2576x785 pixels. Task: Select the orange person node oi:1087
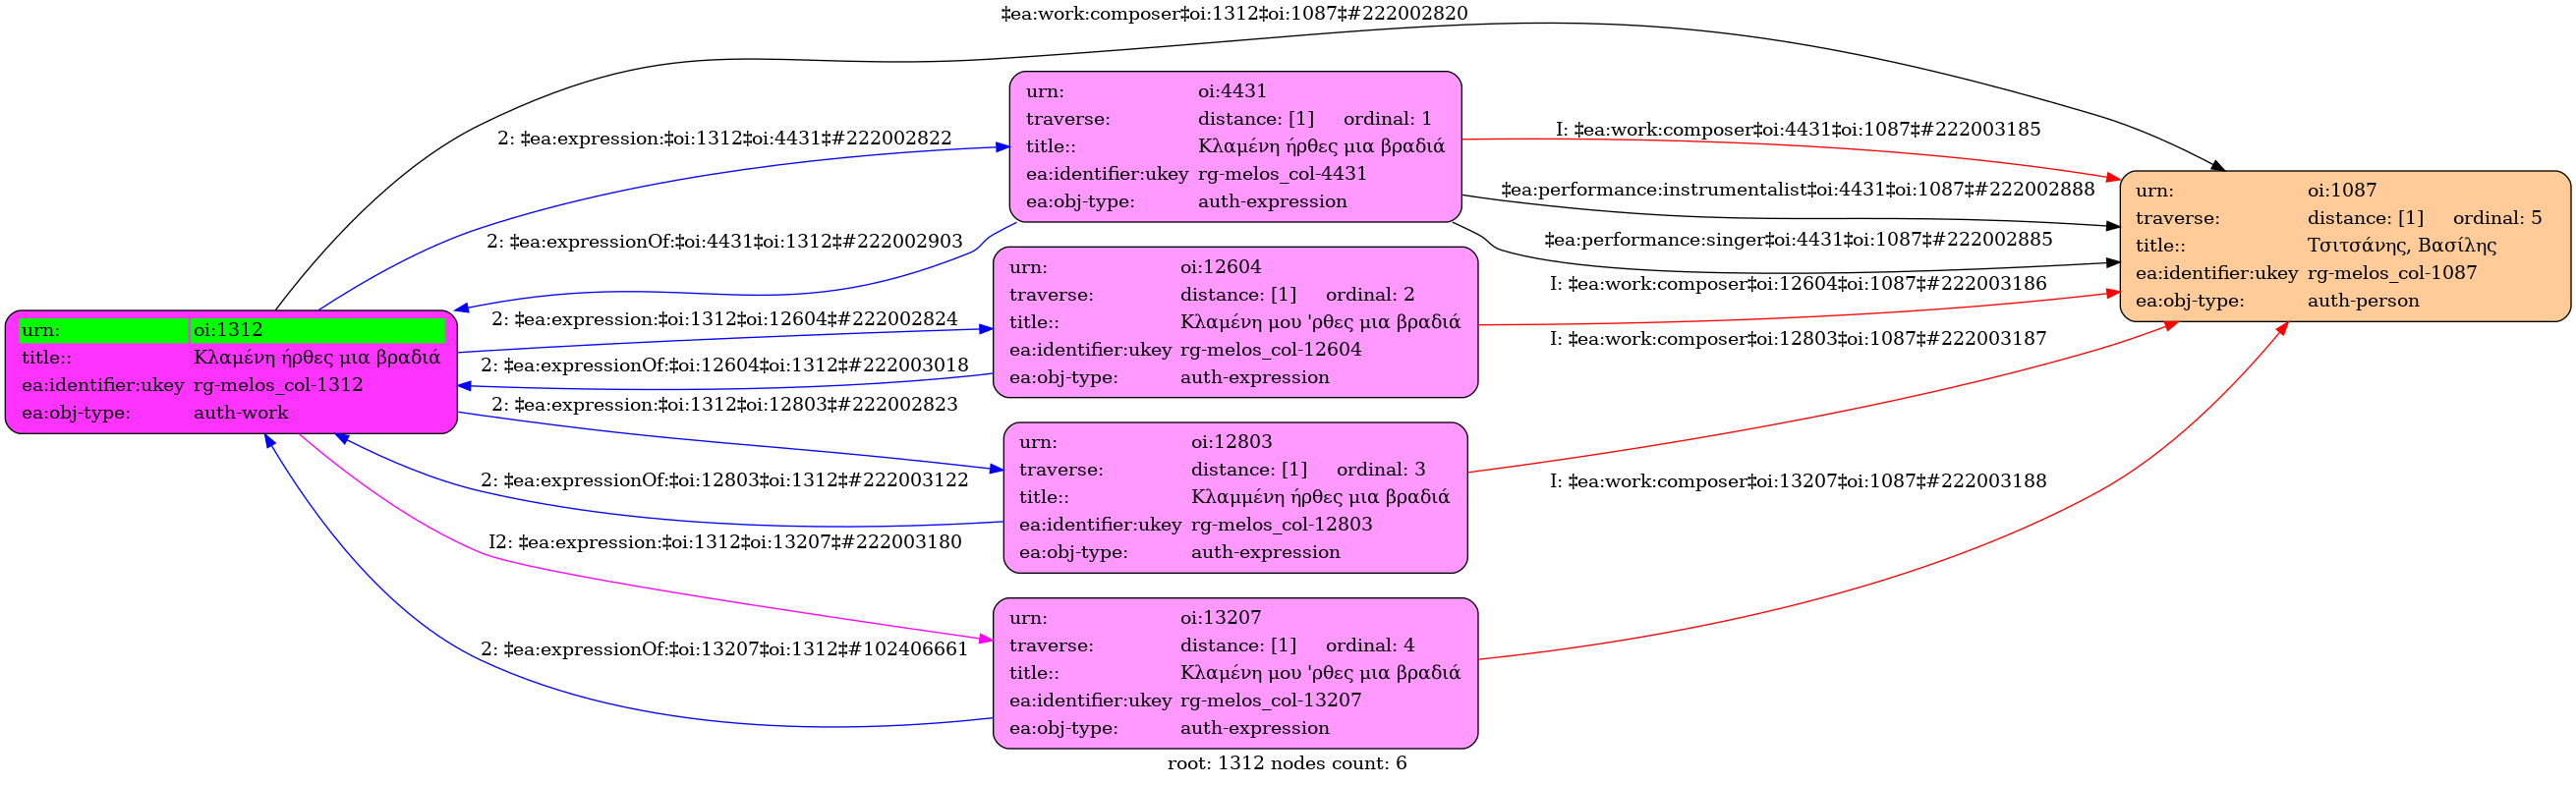pos(2344,246)
